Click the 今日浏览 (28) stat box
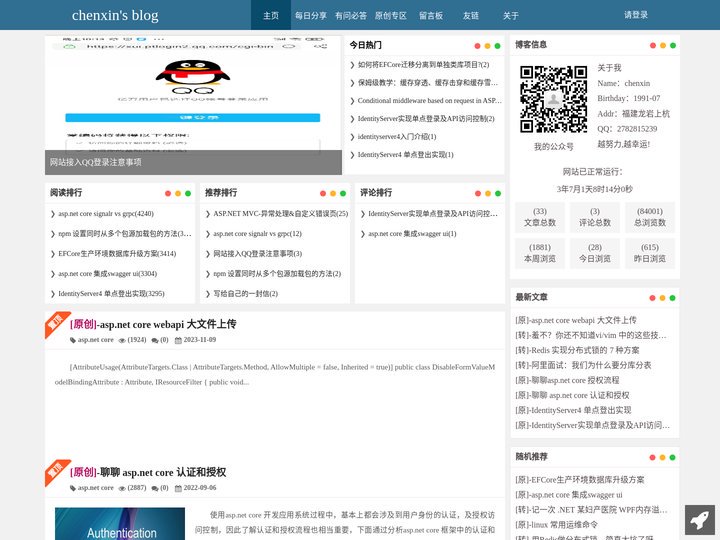 click(x=595, y=253)
